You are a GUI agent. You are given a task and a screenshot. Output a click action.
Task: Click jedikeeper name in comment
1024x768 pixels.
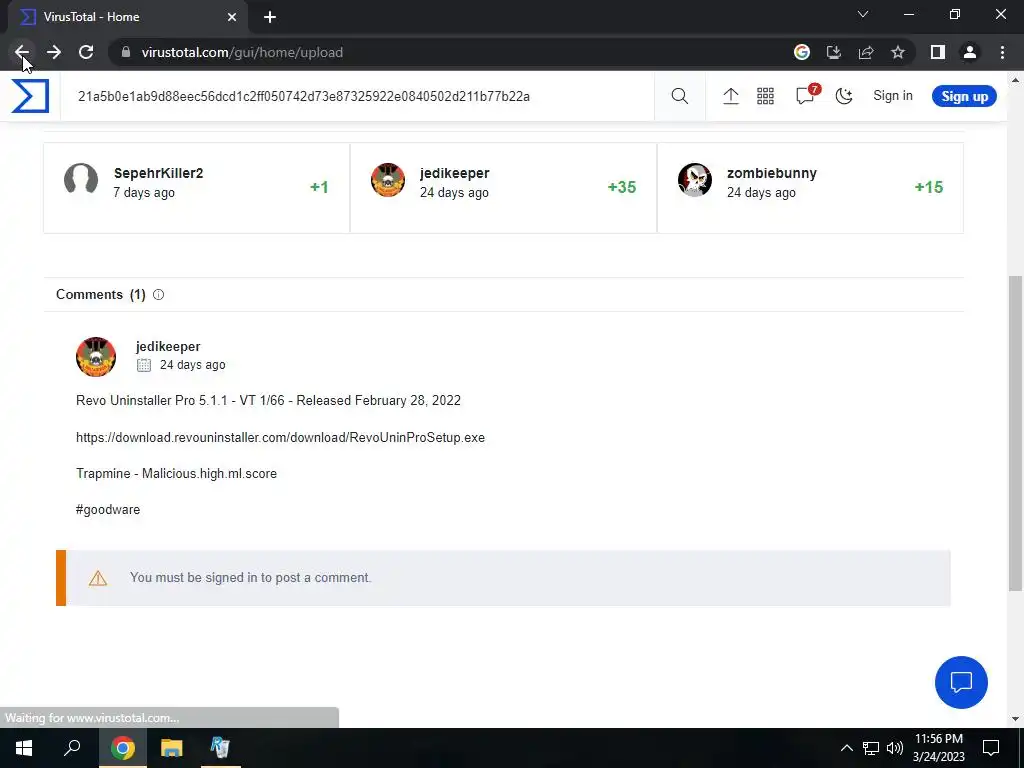pyautogui.click(x=168, y=347)
